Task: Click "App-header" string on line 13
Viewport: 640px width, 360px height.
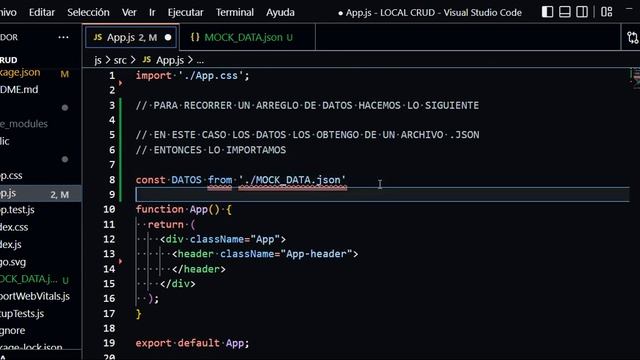Action: tap(316, 254)
